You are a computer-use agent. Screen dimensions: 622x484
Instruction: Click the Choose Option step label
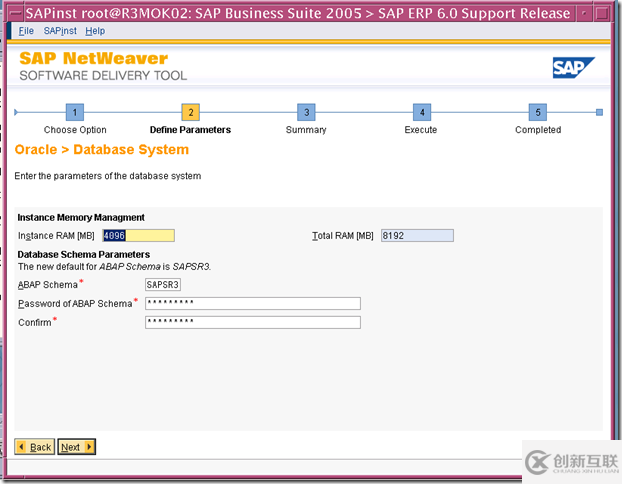pos(75,130)
